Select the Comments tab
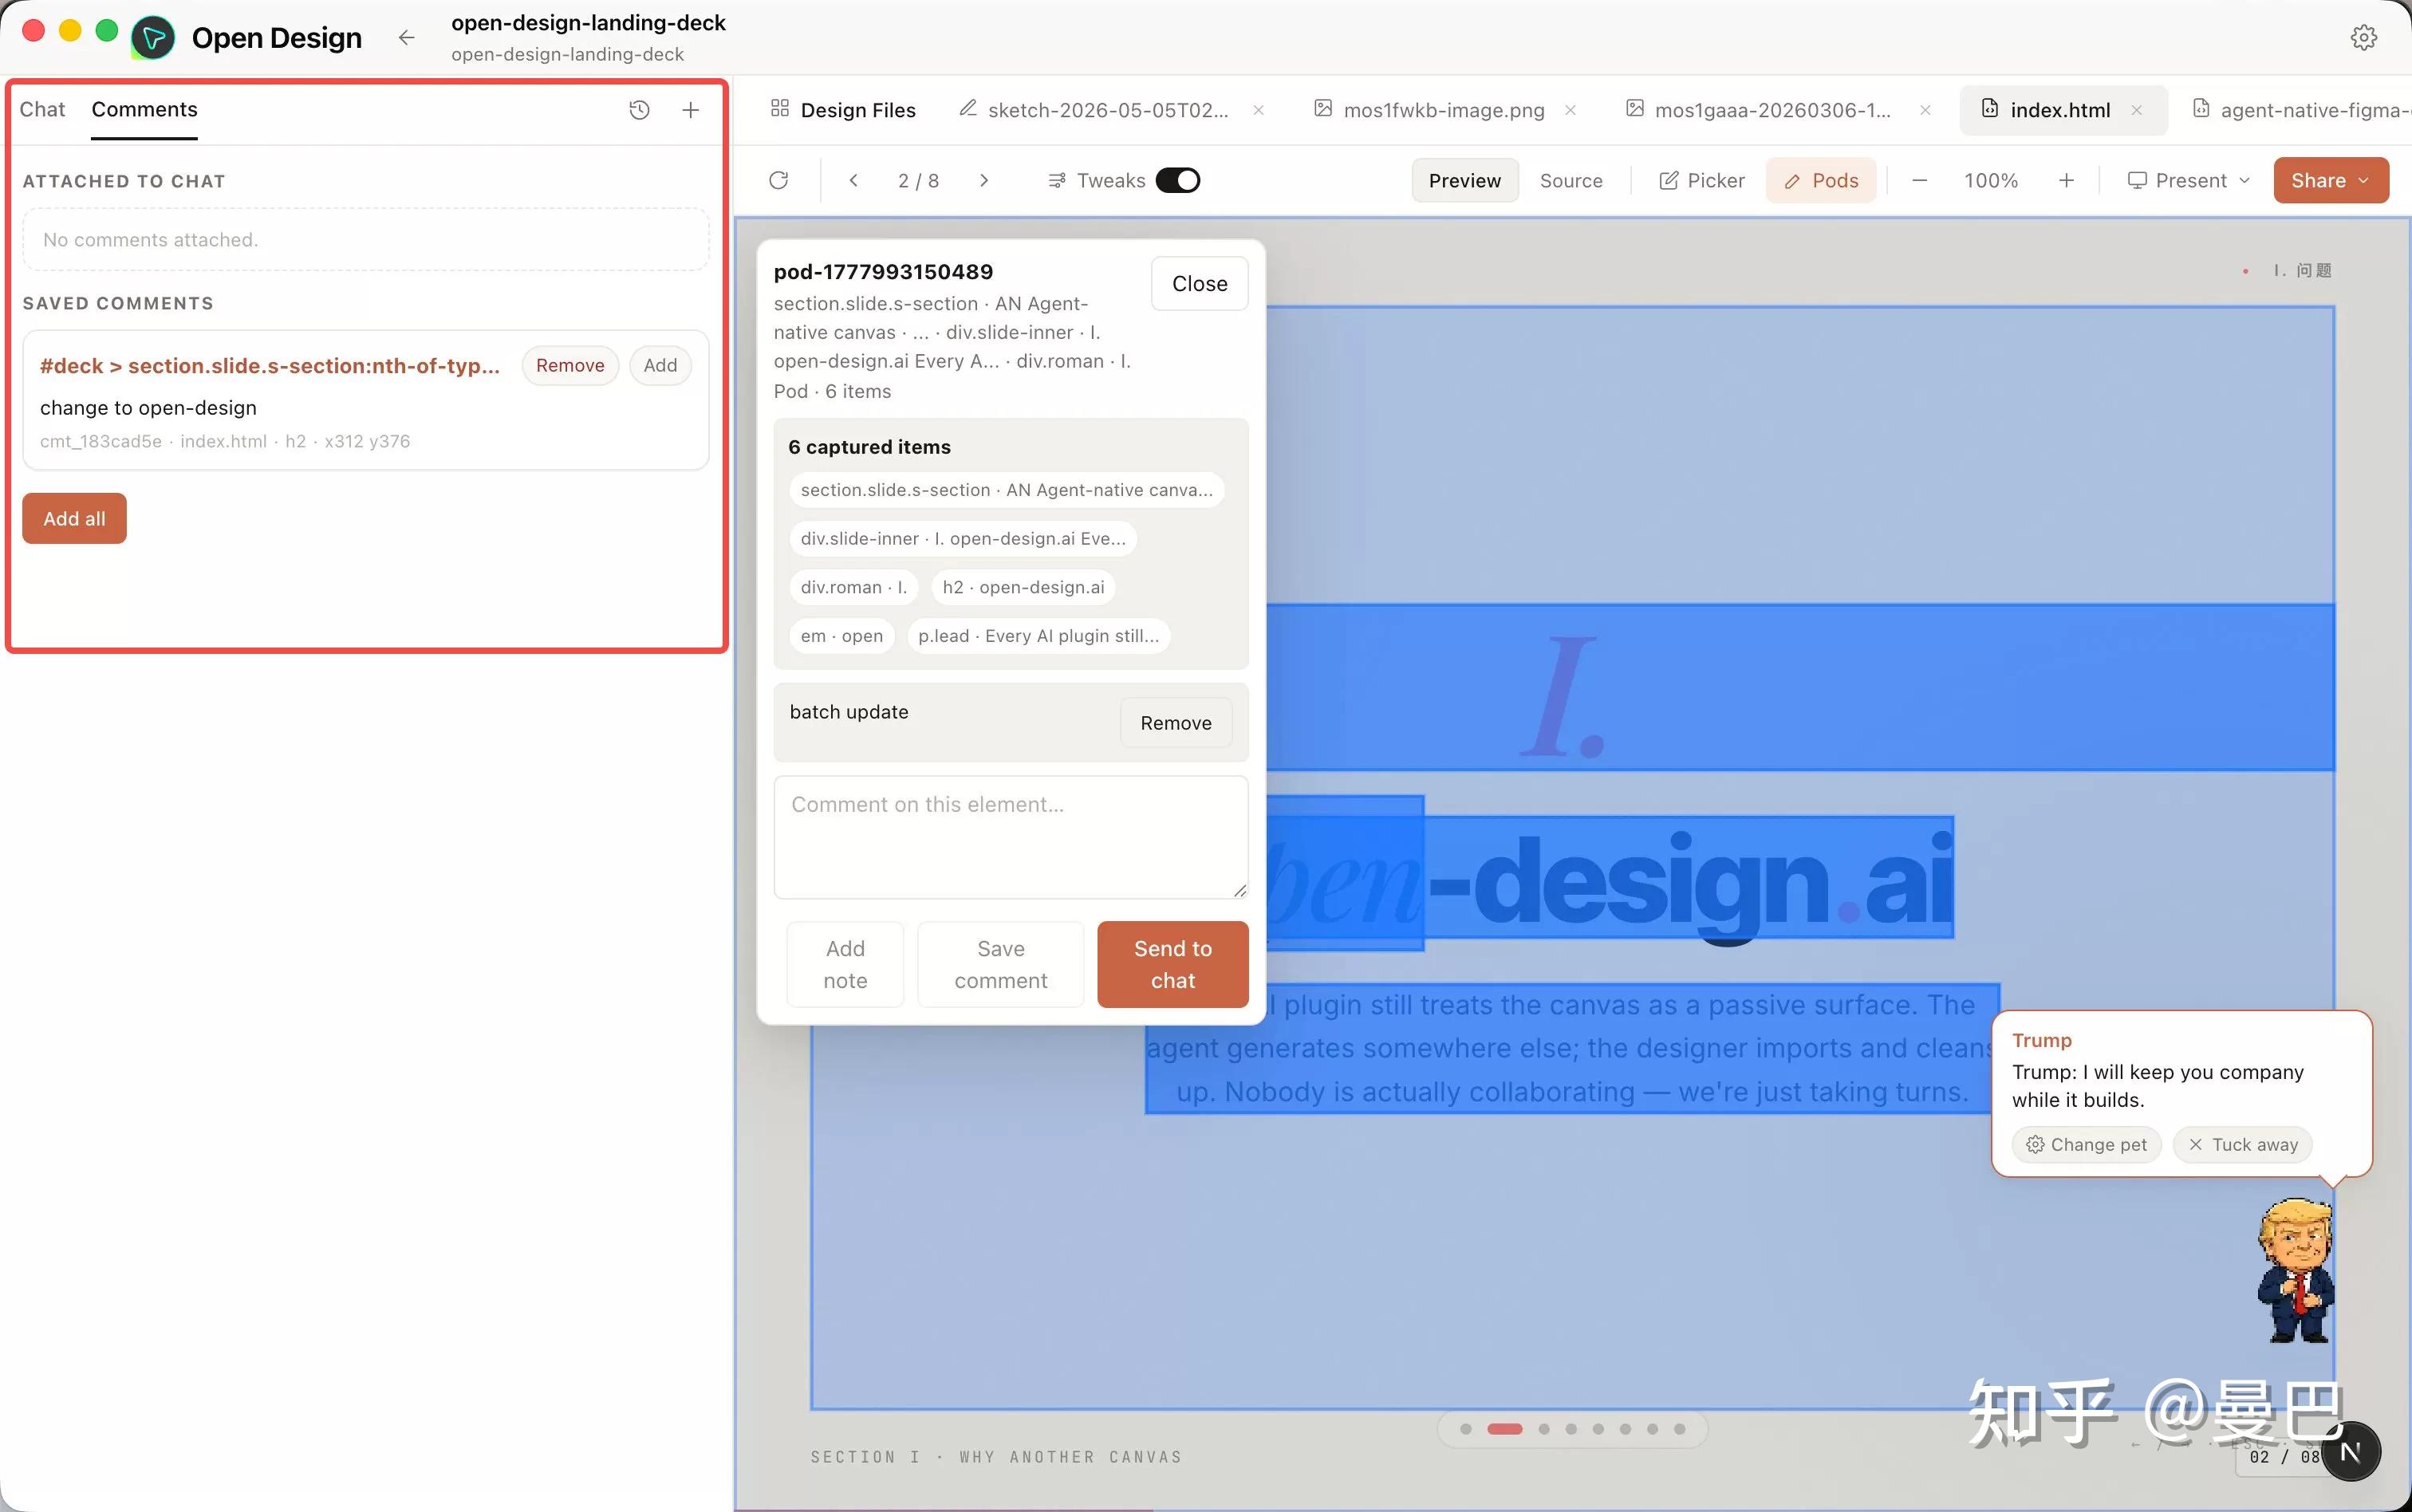This screenshot has width=2412, height=1512. pos(144,109)
